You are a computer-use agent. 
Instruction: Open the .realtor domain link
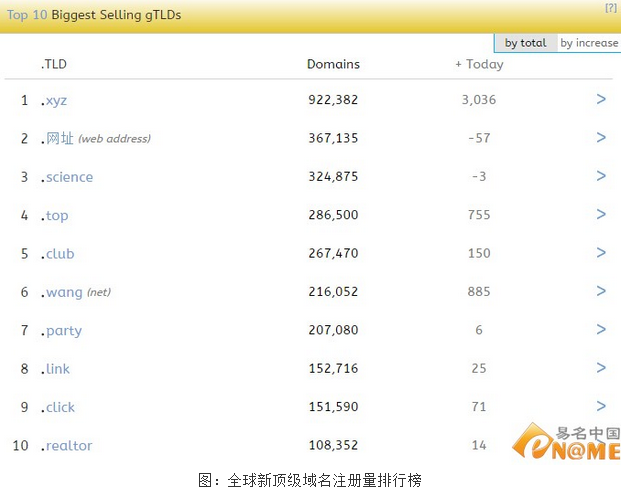(x=68, y=446)
